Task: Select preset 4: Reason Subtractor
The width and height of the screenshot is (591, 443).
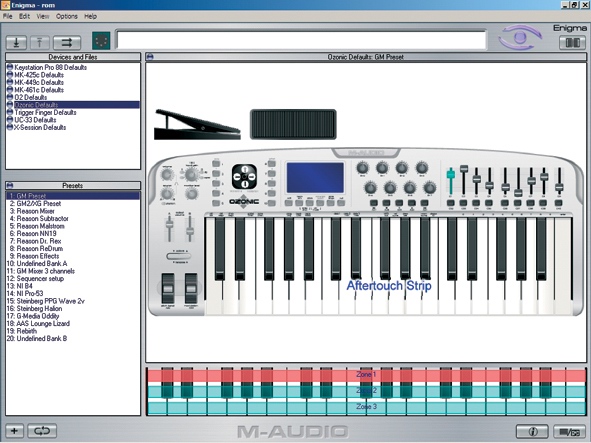Action: pos(39,219)
